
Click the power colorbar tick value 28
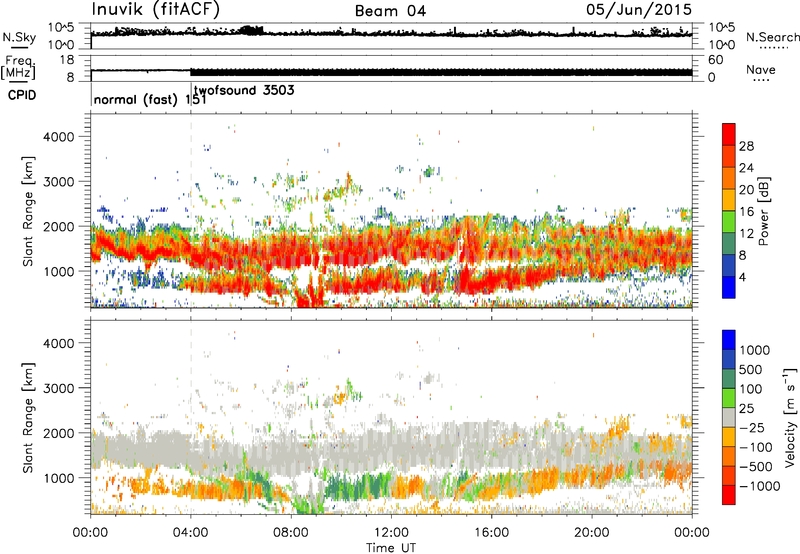pyautogui.click(x=746, y=146)
